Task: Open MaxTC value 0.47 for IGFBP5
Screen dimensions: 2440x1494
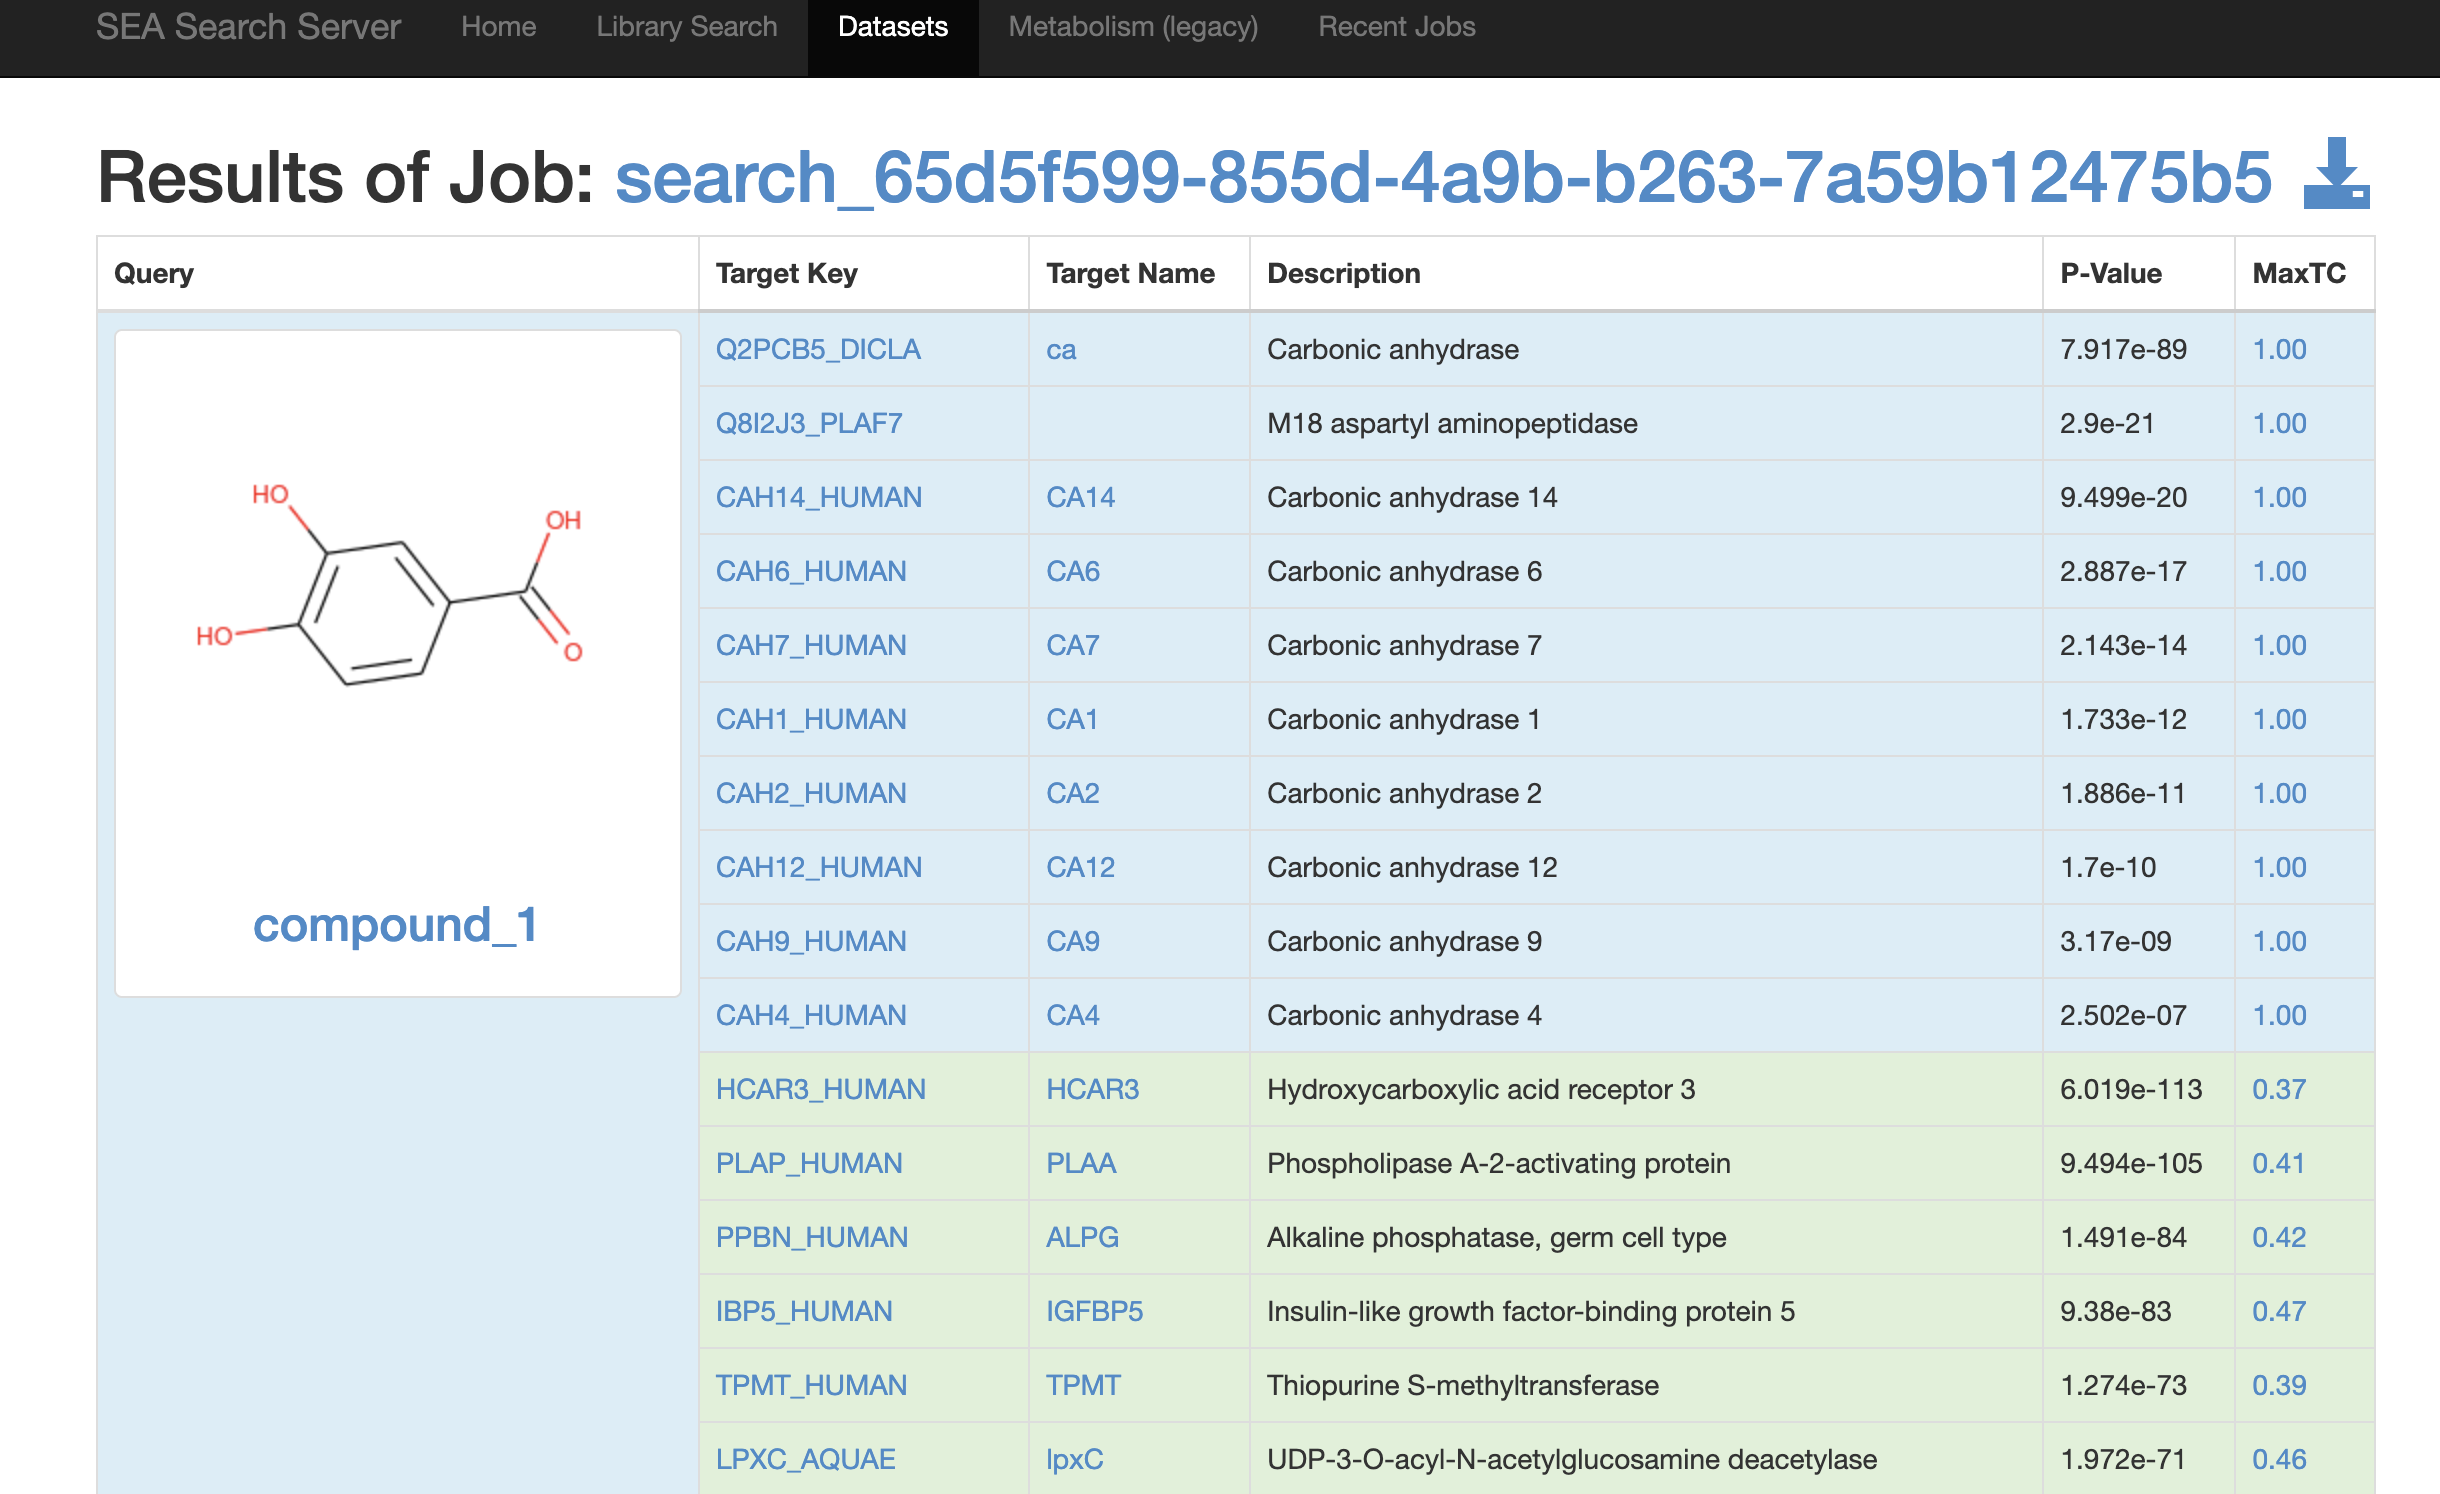Action: click(2278, 1312)
